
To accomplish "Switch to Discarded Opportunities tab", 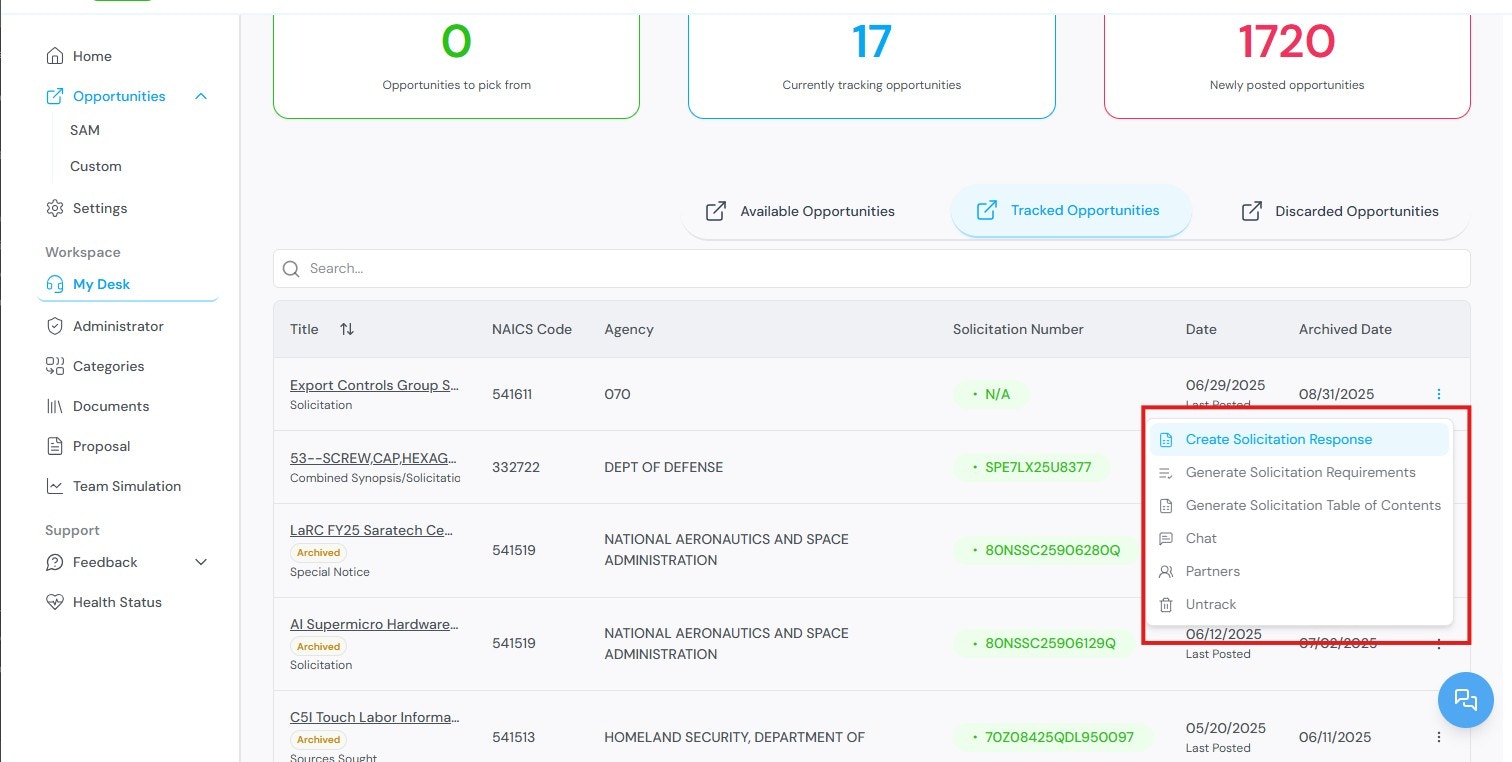I will (x=1340, y=211).
